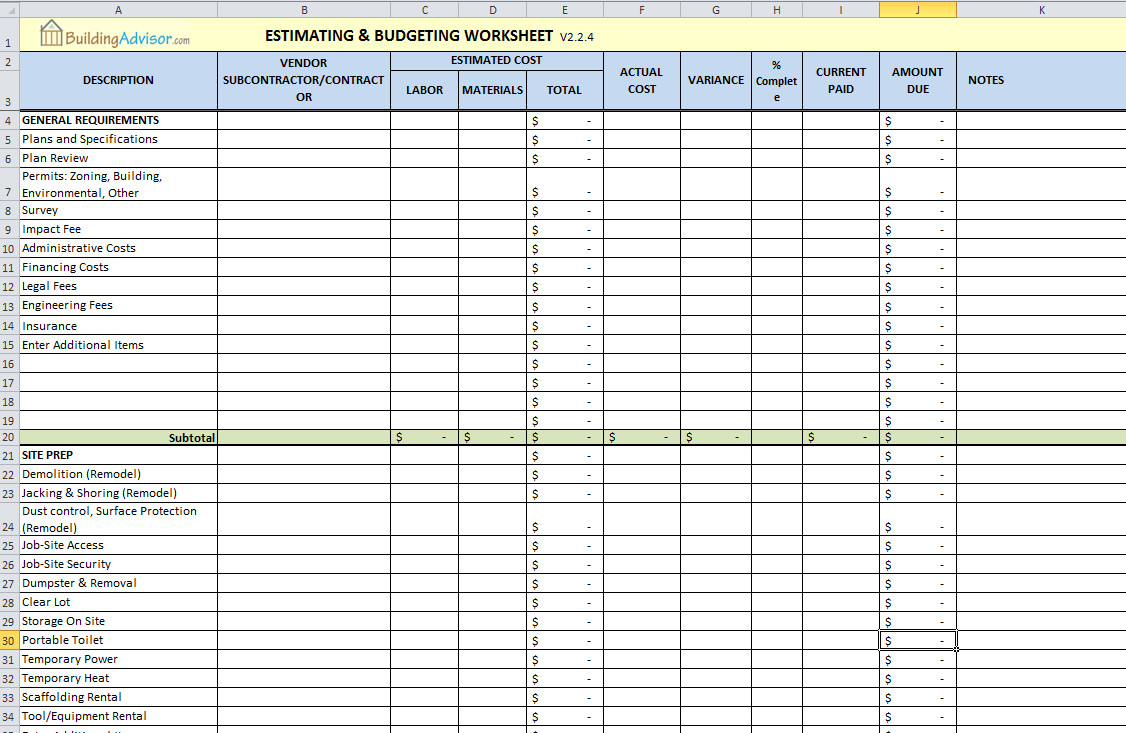Screen dimensions: 1126x733
Task: Select the Scaffolding Rental cell
Action: tap(118, 697)
